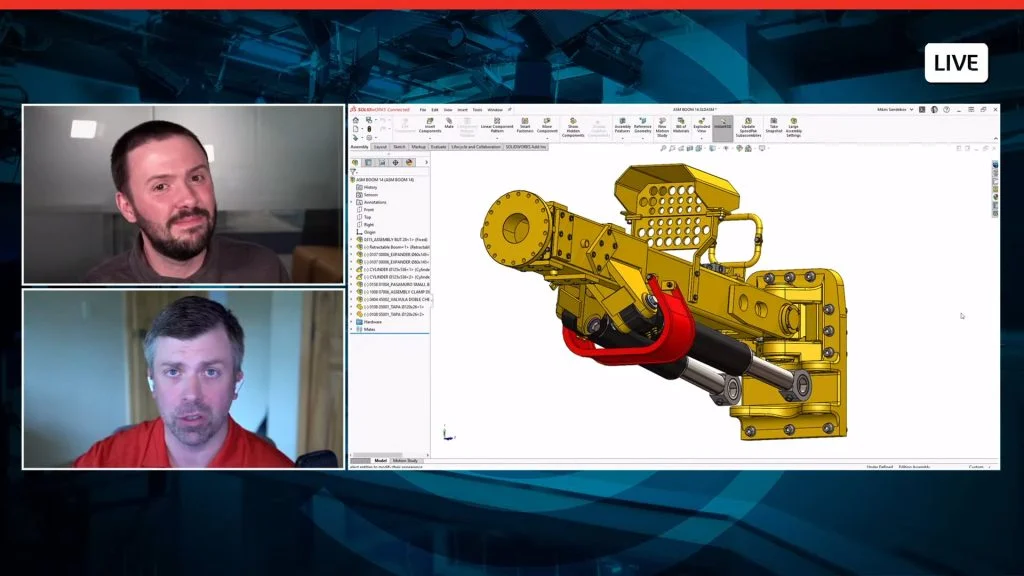This screenshot has height=576, width=1024.
Task: Click Update SpeedPak Subassemblies button
Action: [748, 127]
